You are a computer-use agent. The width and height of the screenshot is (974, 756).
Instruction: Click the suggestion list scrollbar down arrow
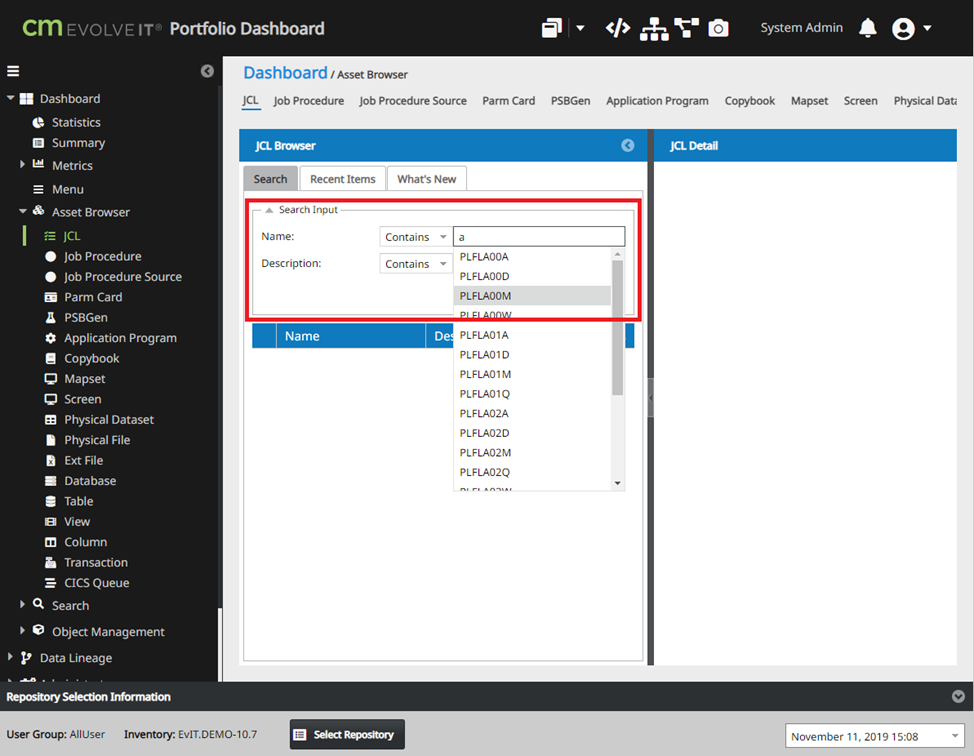point(617,483)
